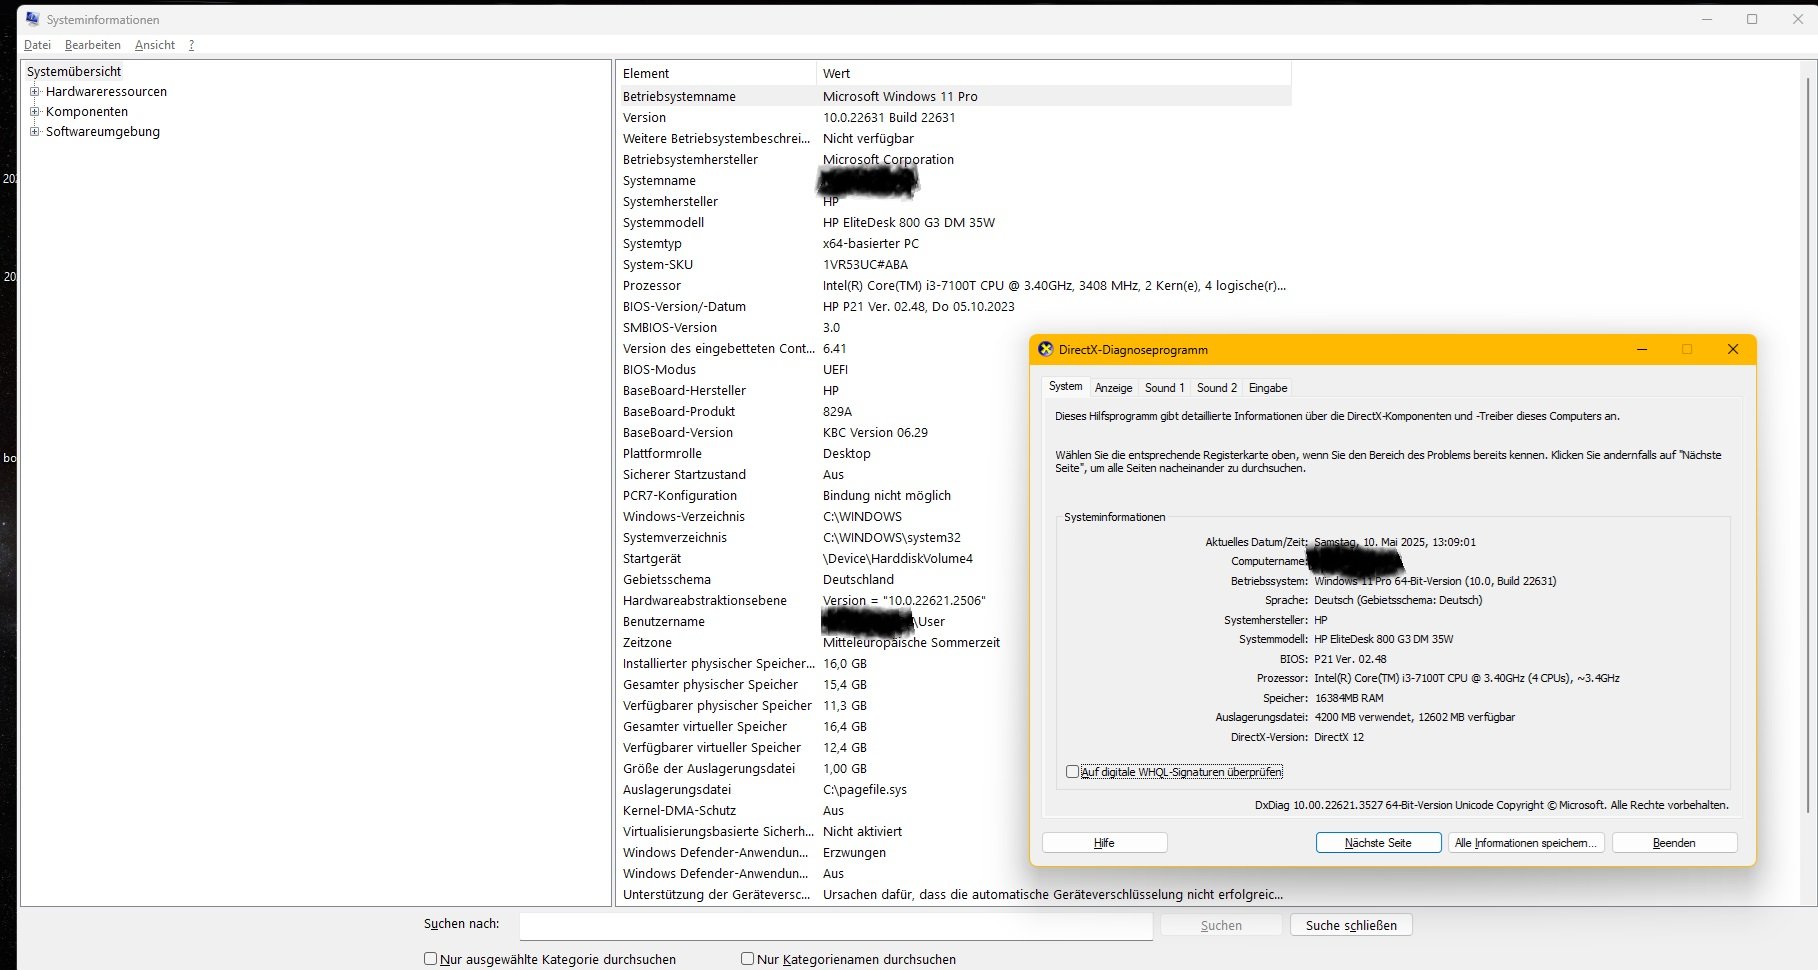Click the 'BIOS-Version/-Datum' row

point(955,306)
